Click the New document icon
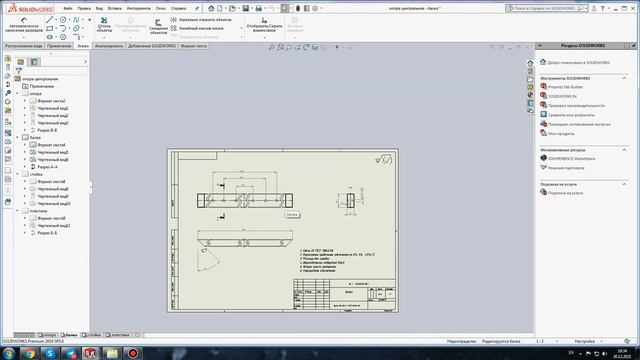Screen dimensions: 640x360 click(220, 8)
